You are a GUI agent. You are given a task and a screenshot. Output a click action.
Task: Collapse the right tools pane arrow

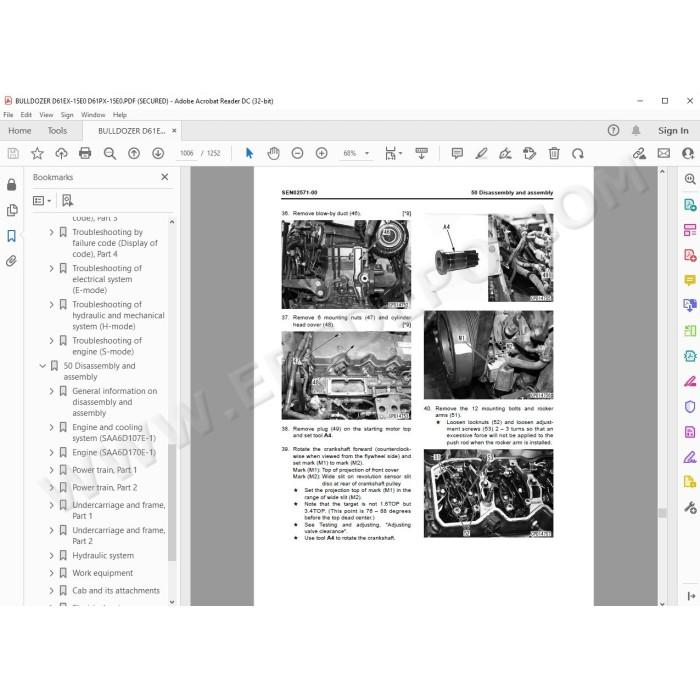click(x=691, y=596)
